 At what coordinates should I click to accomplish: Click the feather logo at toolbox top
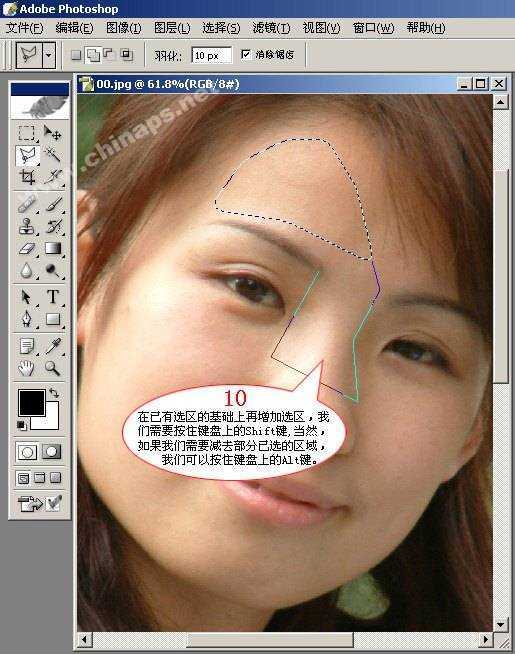(40, 106)
